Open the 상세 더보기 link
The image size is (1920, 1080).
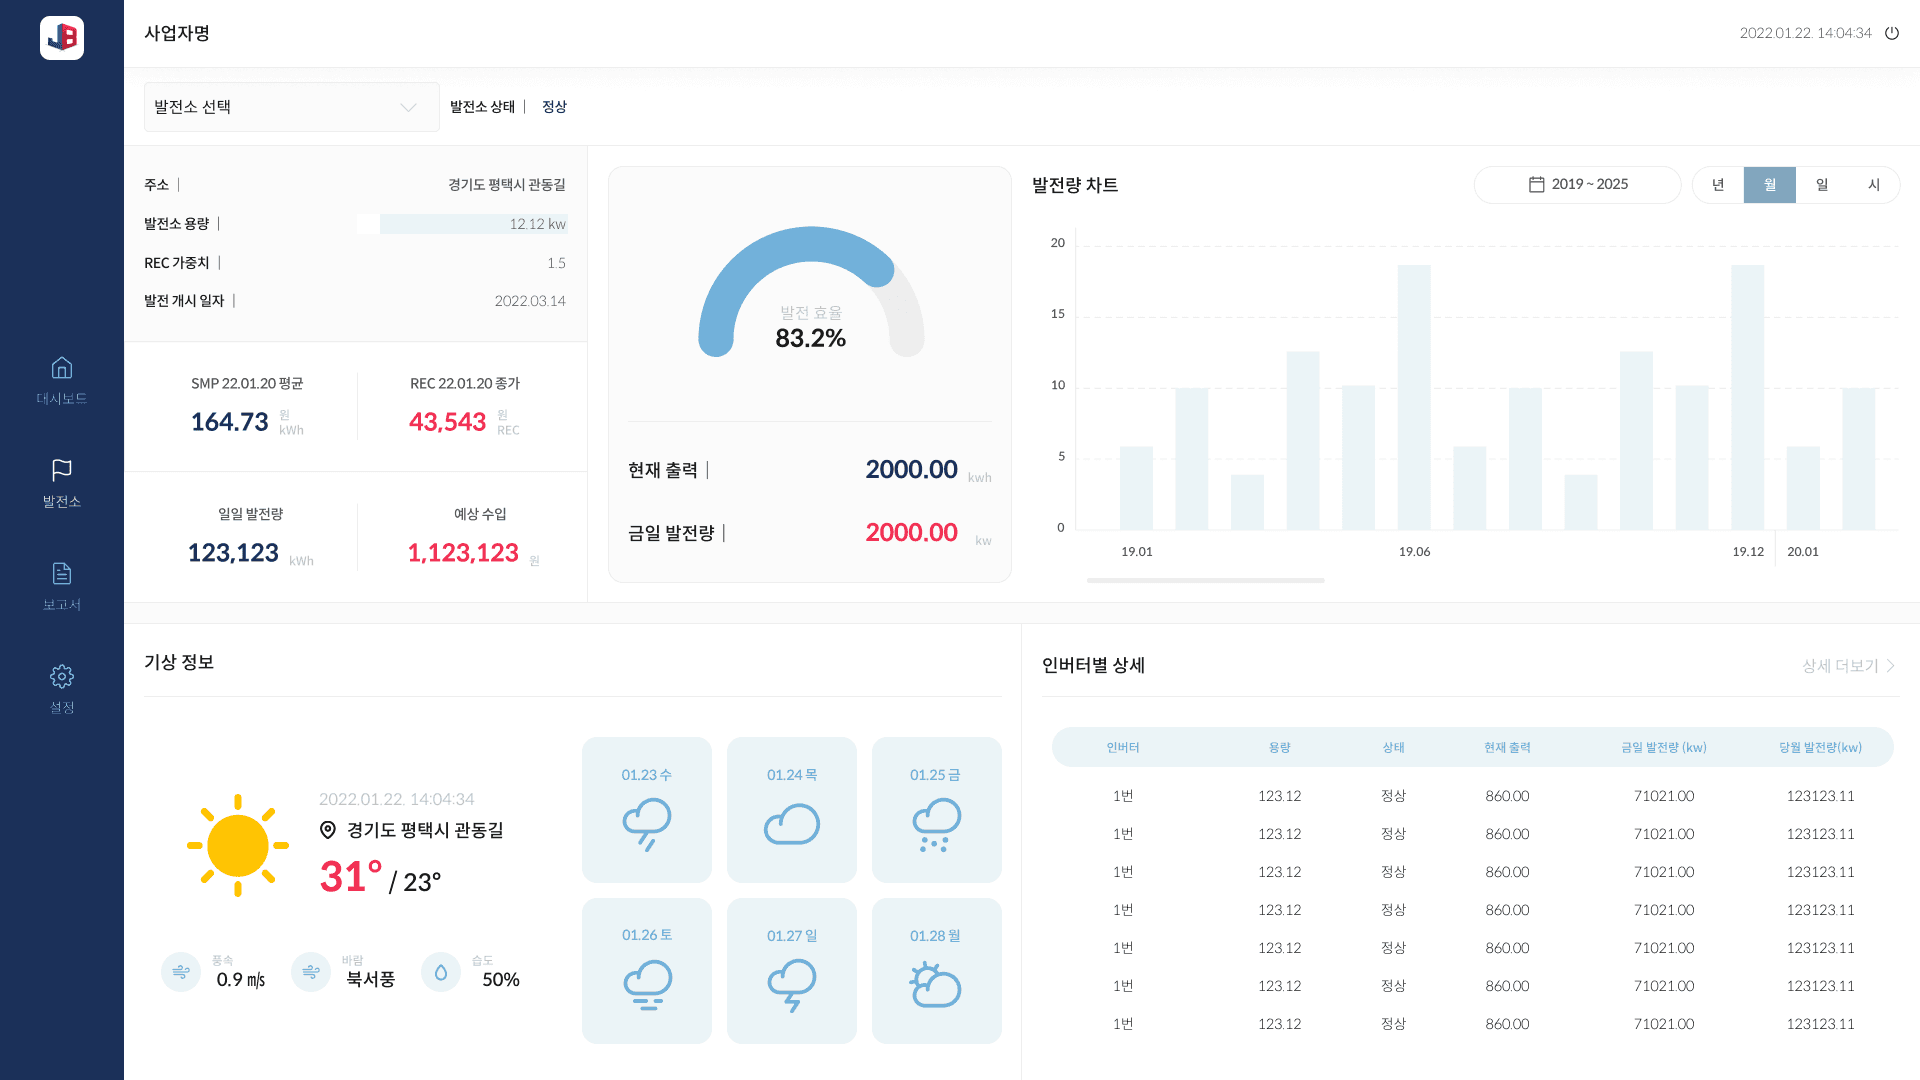[x=1840, y=666]
